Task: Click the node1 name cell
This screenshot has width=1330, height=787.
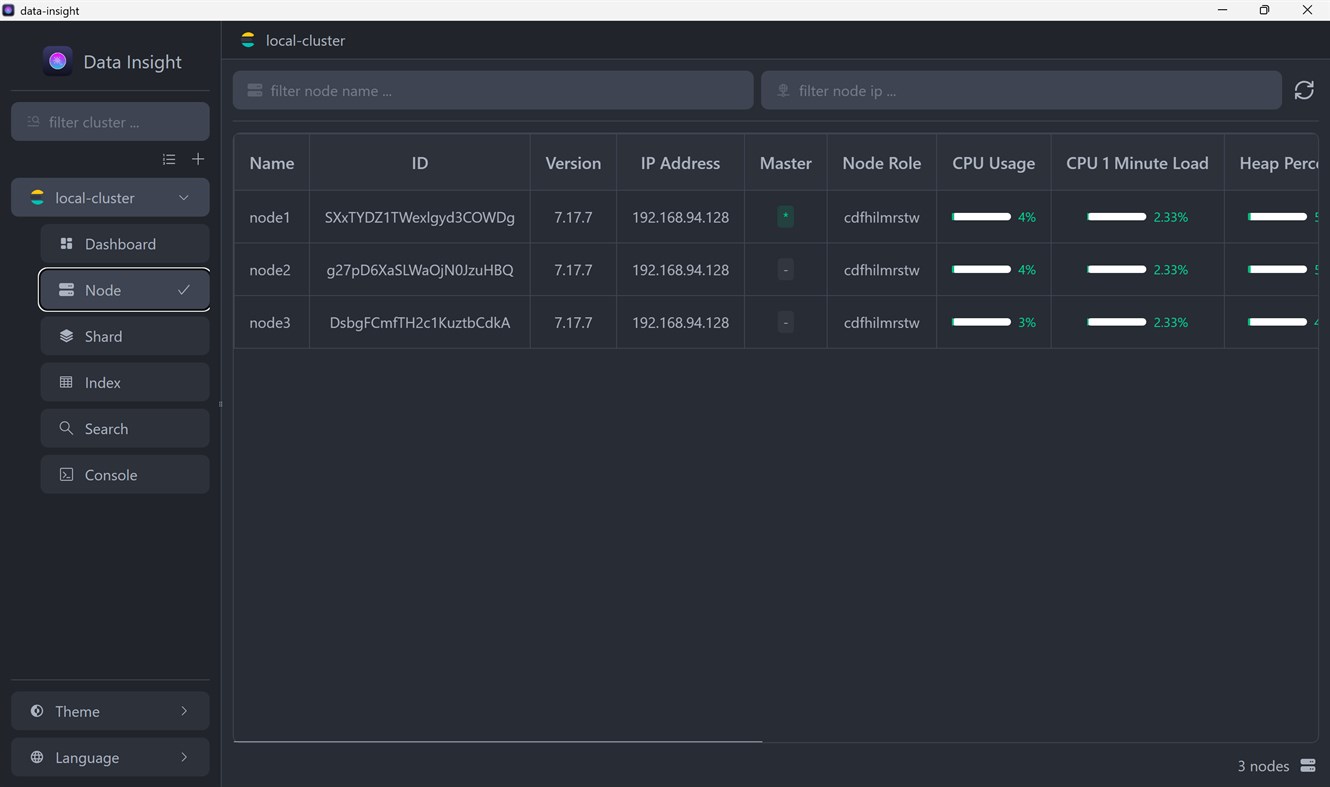Action: coord(270,217)
